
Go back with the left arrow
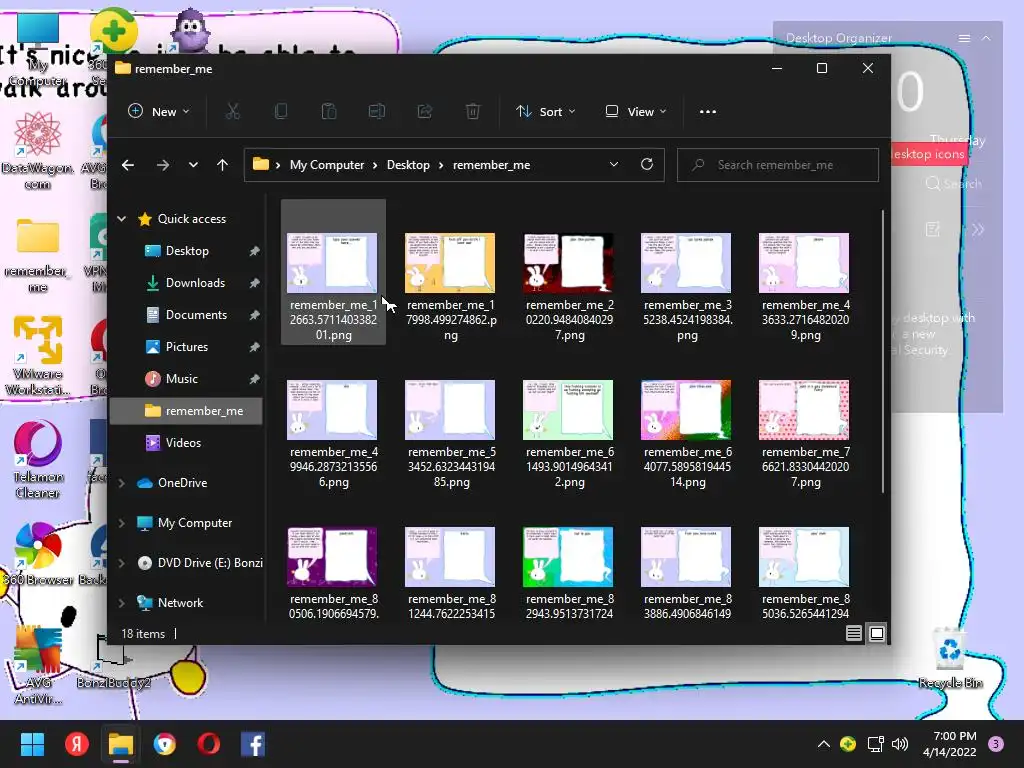128,165
